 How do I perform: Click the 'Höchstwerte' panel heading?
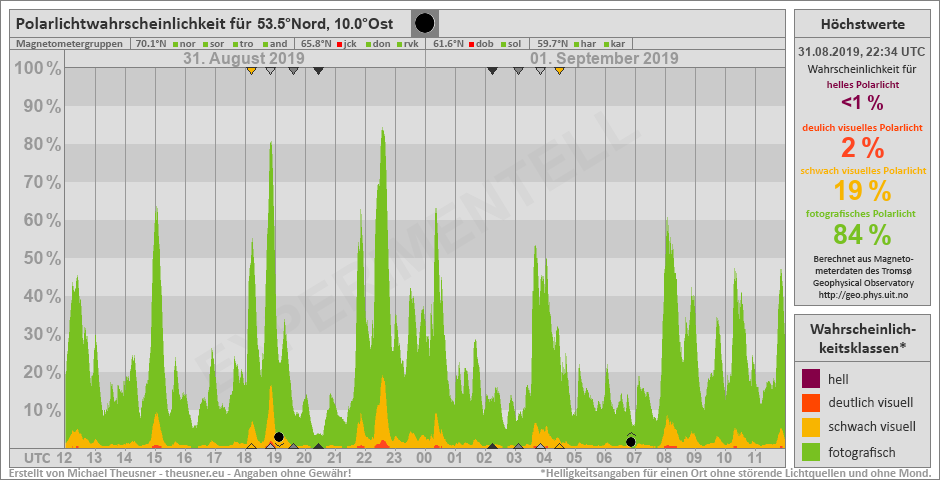(862, 24)
